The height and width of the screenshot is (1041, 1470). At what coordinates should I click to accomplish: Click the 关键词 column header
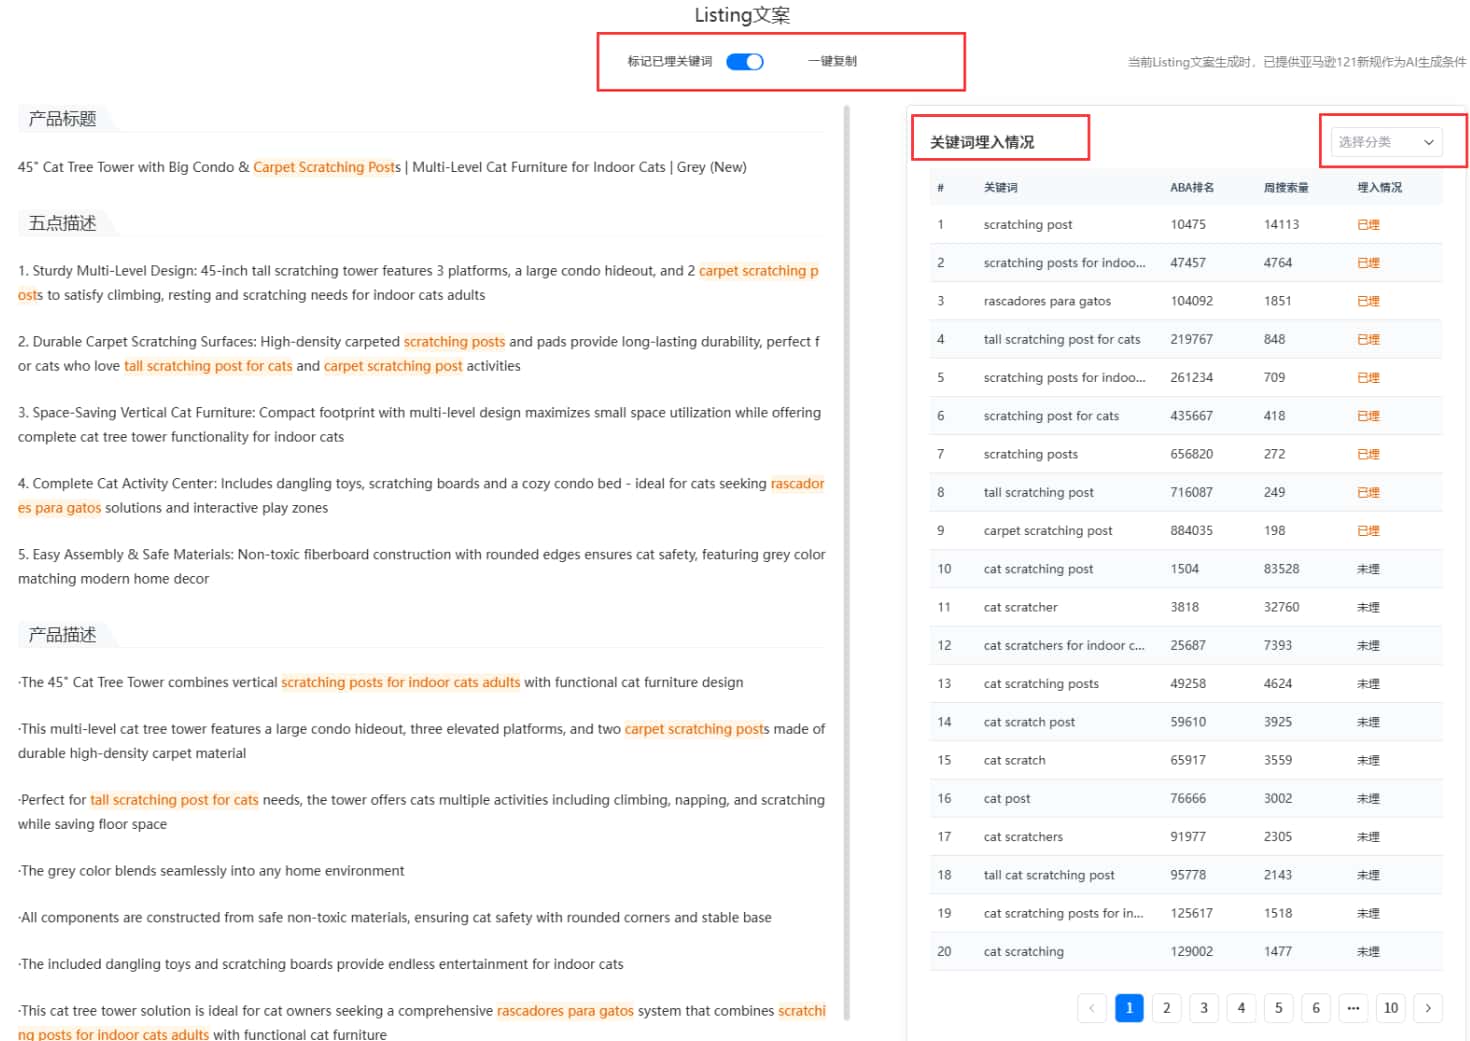[1000, 188]
